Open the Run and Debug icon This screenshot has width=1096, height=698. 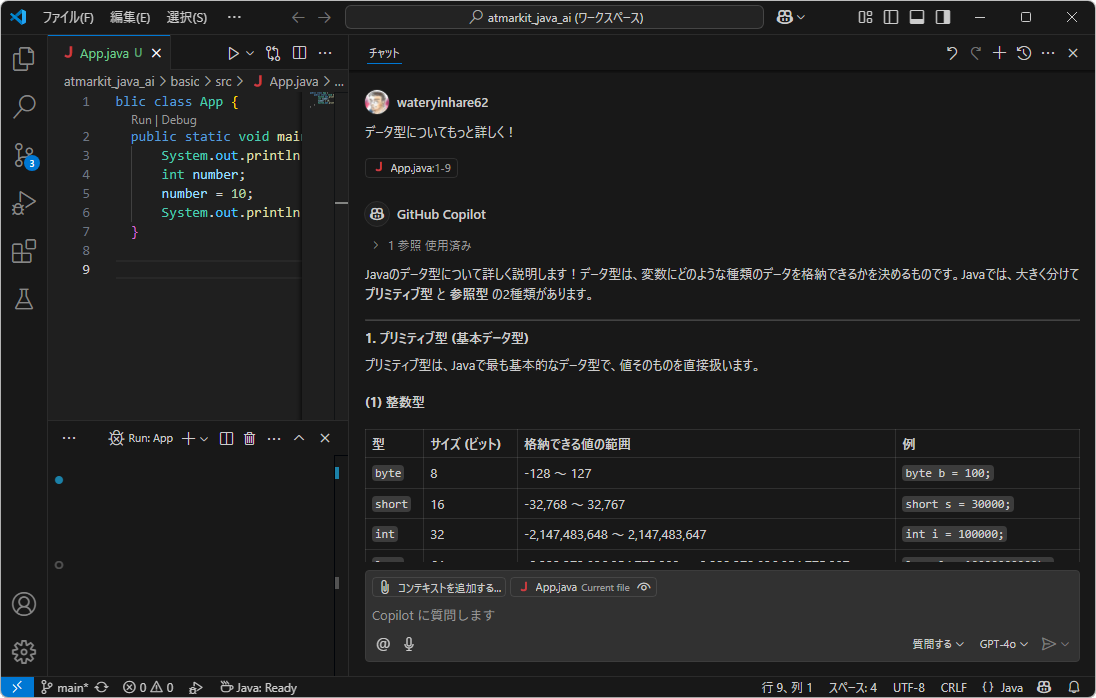[23, 203]
